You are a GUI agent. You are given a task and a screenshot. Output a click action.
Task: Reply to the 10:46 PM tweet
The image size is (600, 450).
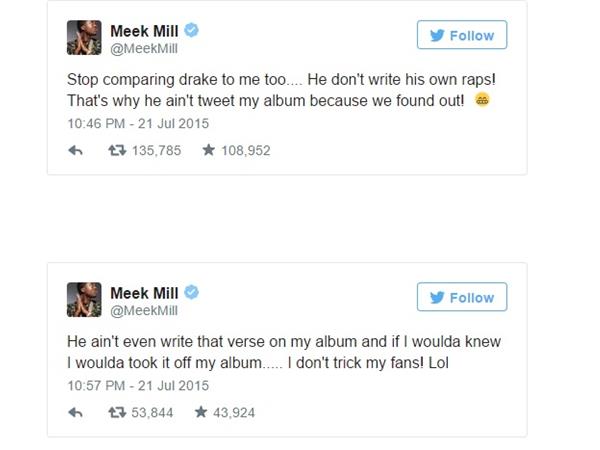click(x=74, y=151)
